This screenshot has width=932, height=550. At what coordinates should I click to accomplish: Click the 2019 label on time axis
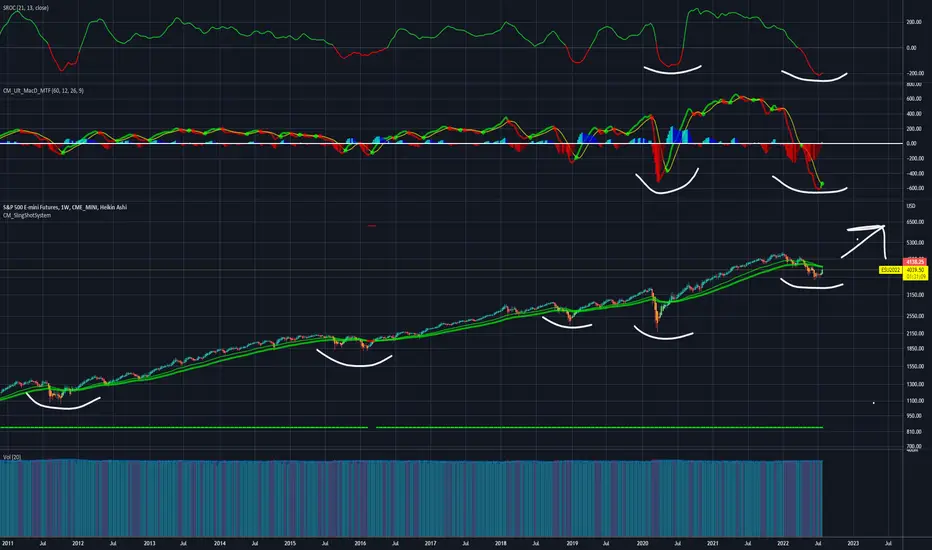572,543
